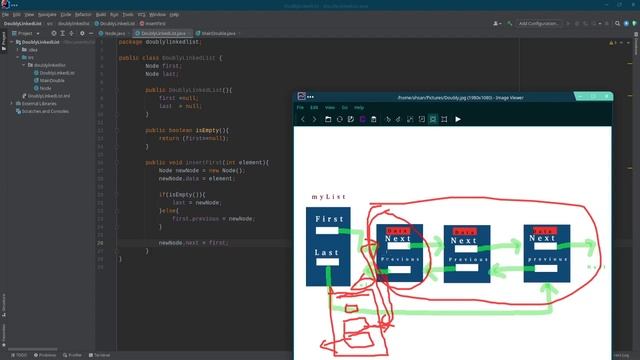Click the normal size icon in Image Viewer
The image size is (640, 360).
pos(422,119)
